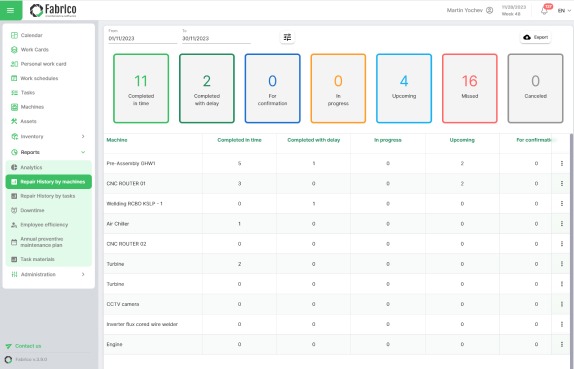The image size is (574, 369).
Task: Click the CCTV camera machine name
Action: [123, 305]
